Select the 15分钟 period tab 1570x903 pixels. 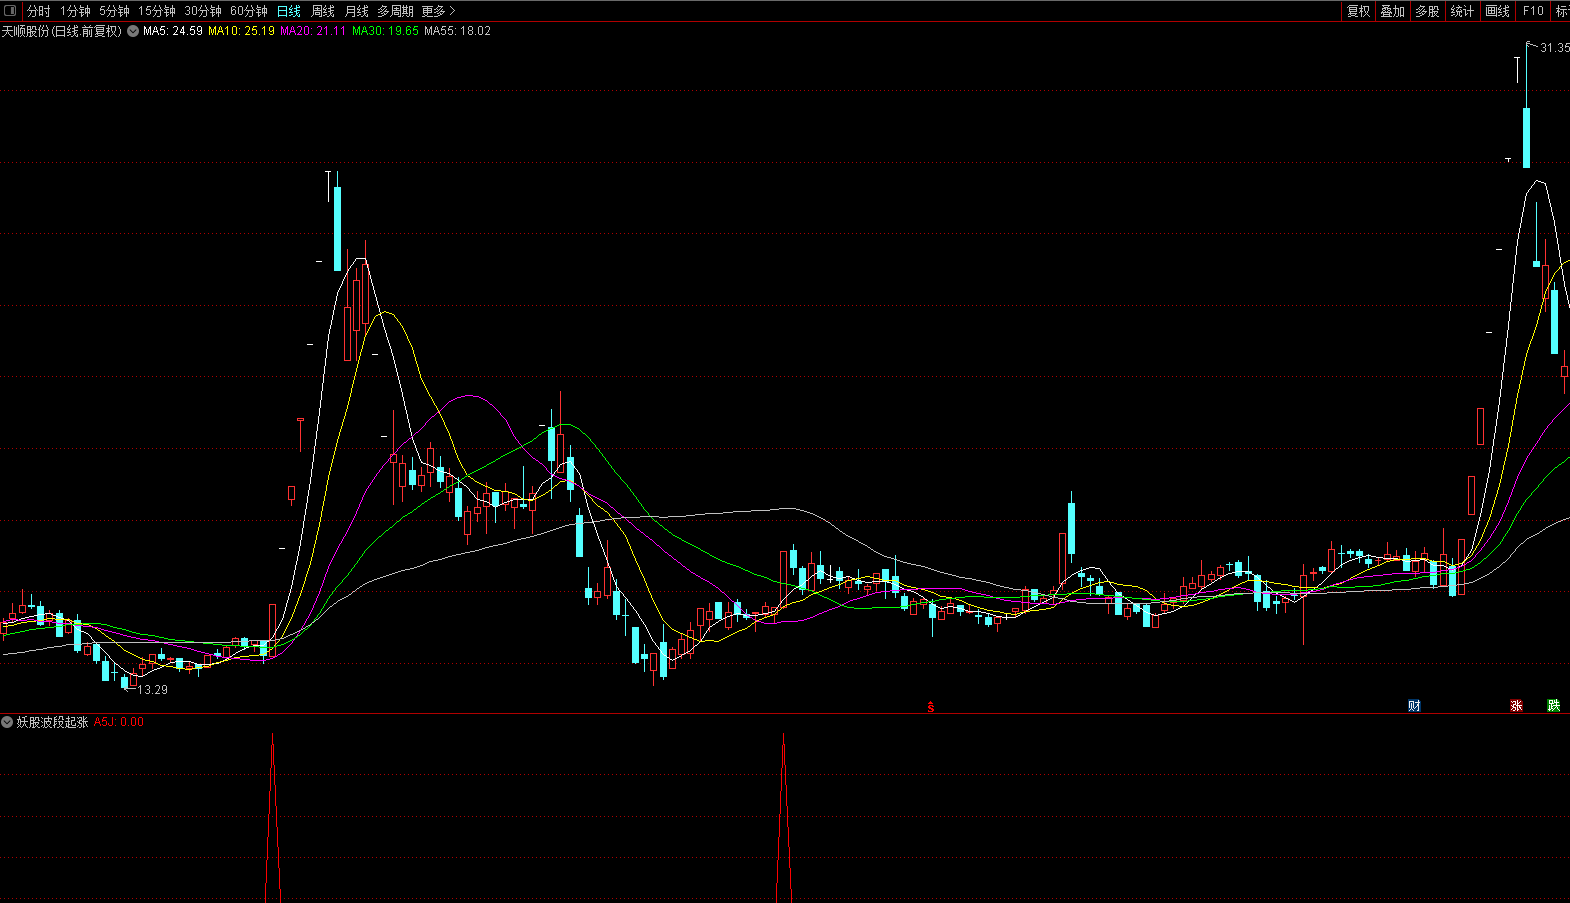point(157,11)
